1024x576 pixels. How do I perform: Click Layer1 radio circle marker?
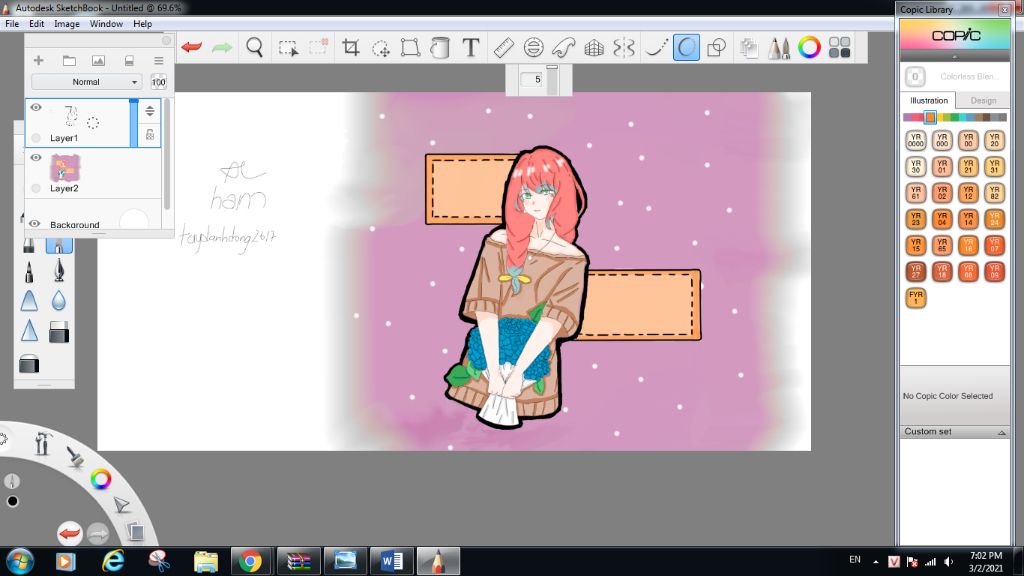(36, 137)
